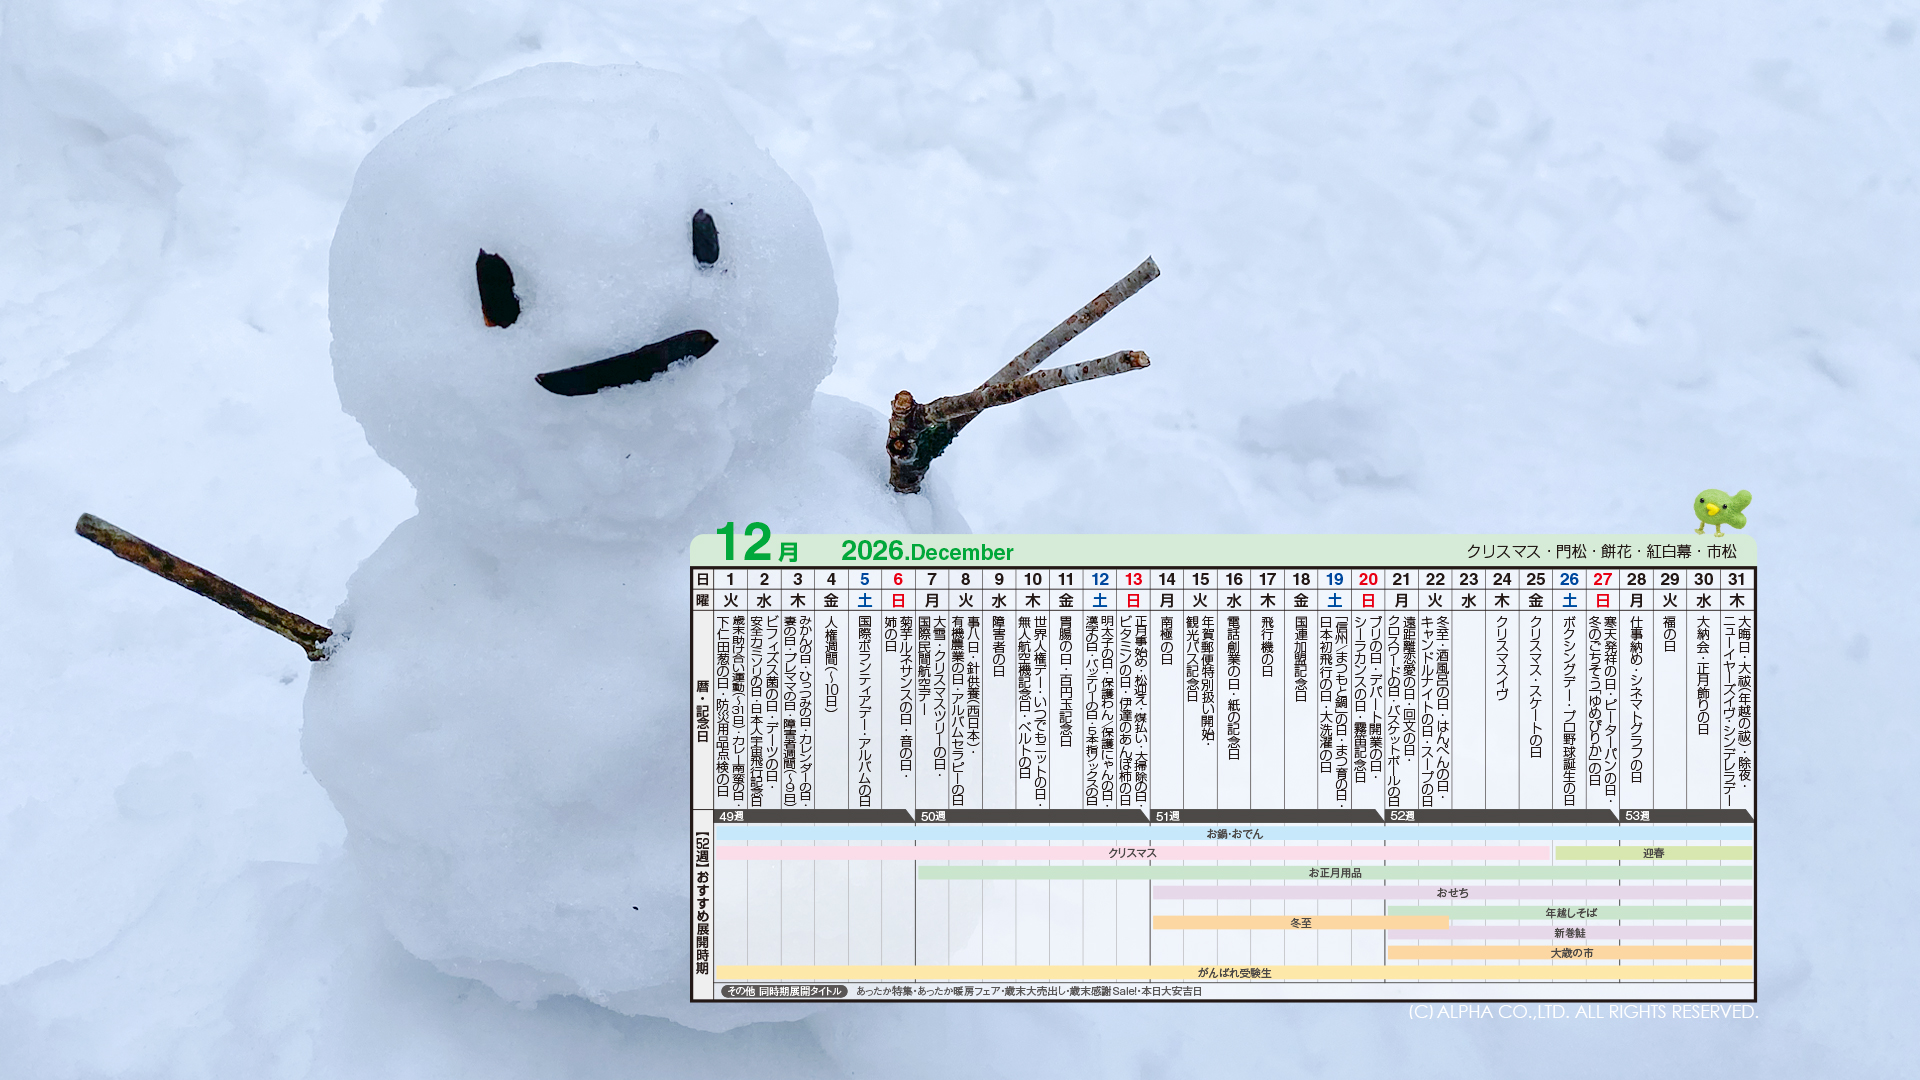Click the '新巻鮭' period bar
Image resolution: width=1920 pixels, height=1080 pixels.
click(1570, 933)
